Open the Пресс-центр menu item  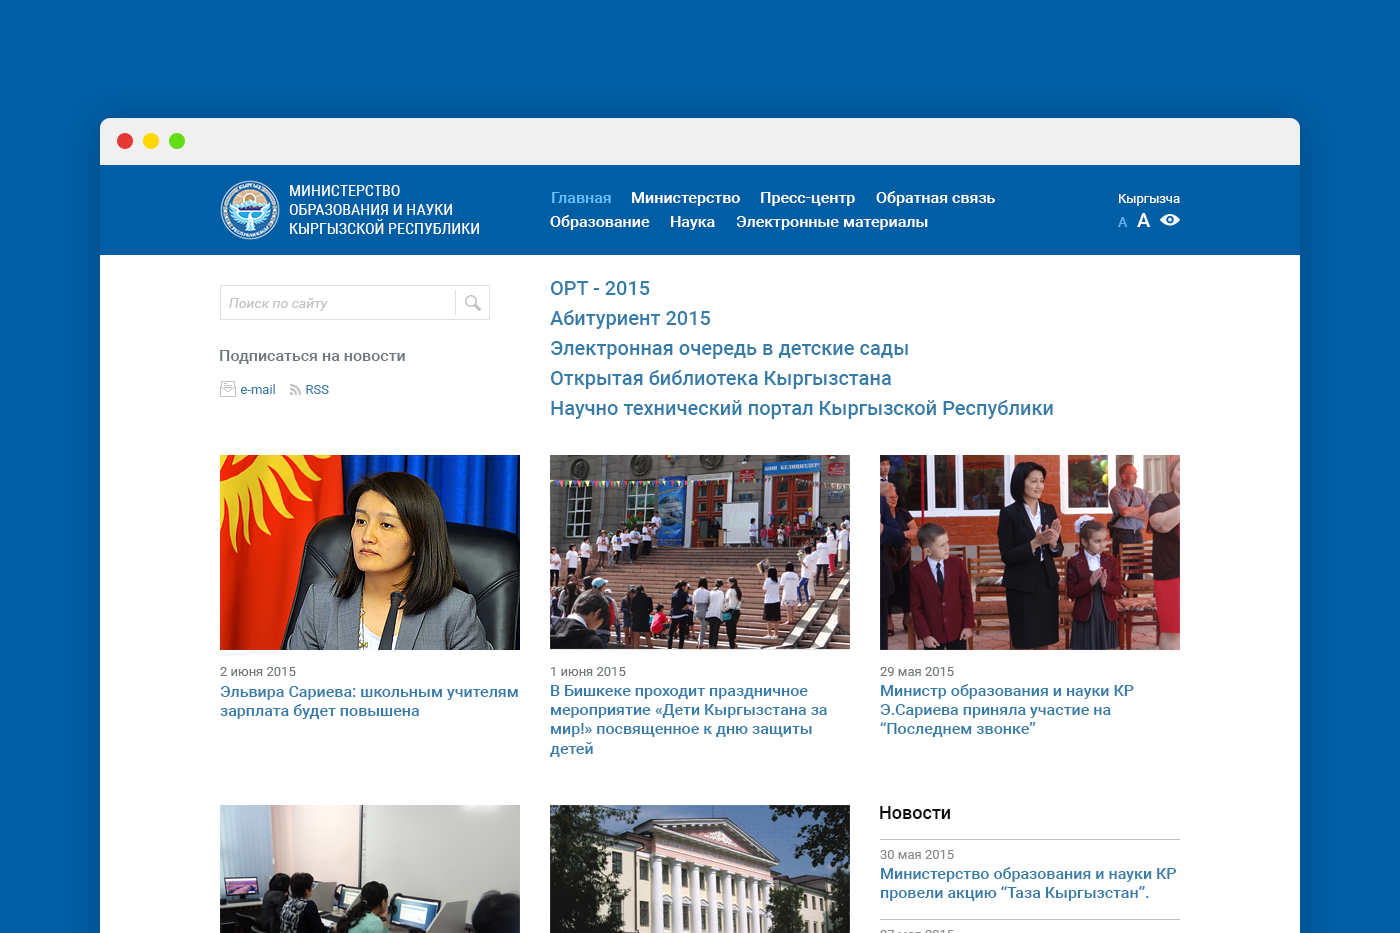click(807, 198)
